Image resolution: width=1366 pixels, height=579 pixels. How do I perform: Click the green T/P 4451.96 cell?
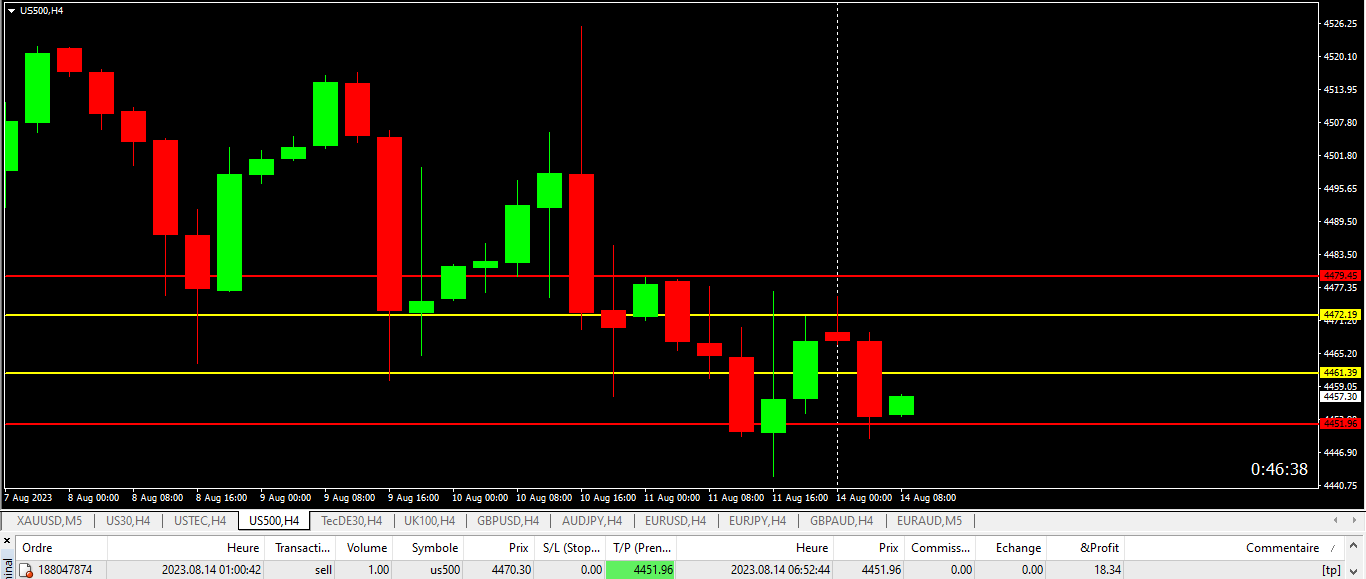coord(641,570)
